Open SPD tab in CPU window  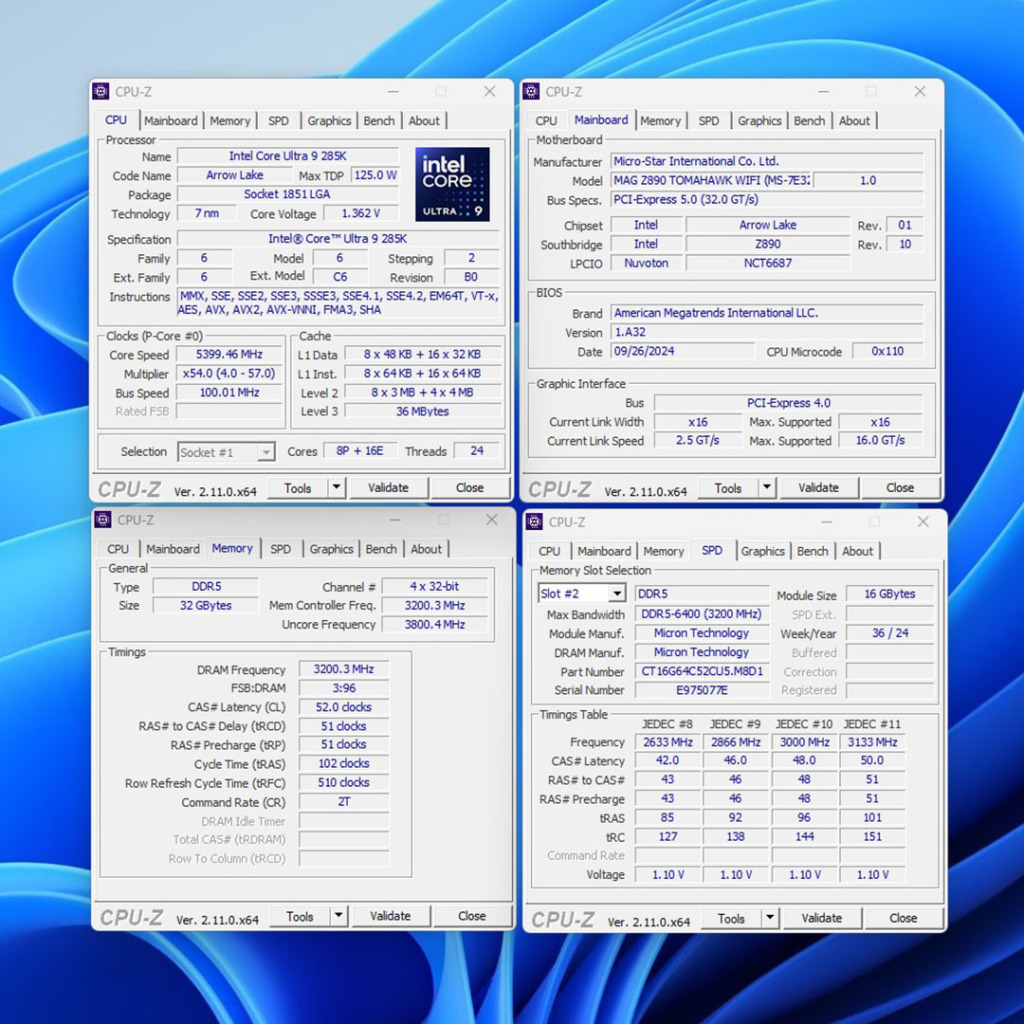(x=278, y=121)
